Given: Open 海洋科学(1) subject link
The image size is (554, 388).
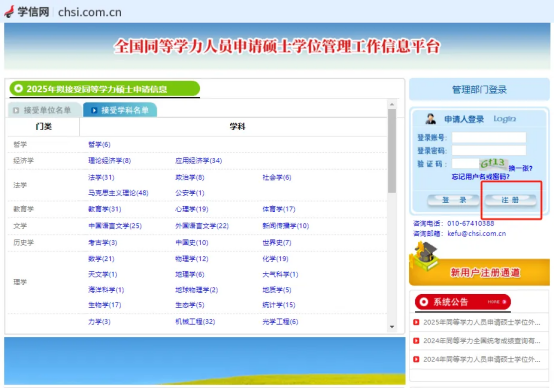Looking at the screenshot, I should click(106, 290).
